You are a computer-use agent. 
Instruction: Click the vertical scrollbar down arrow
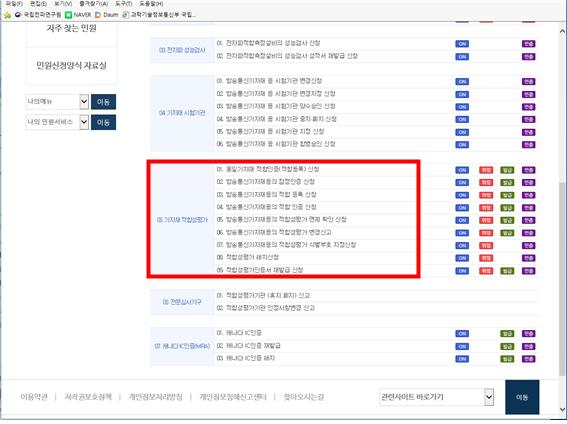[562, 410]
